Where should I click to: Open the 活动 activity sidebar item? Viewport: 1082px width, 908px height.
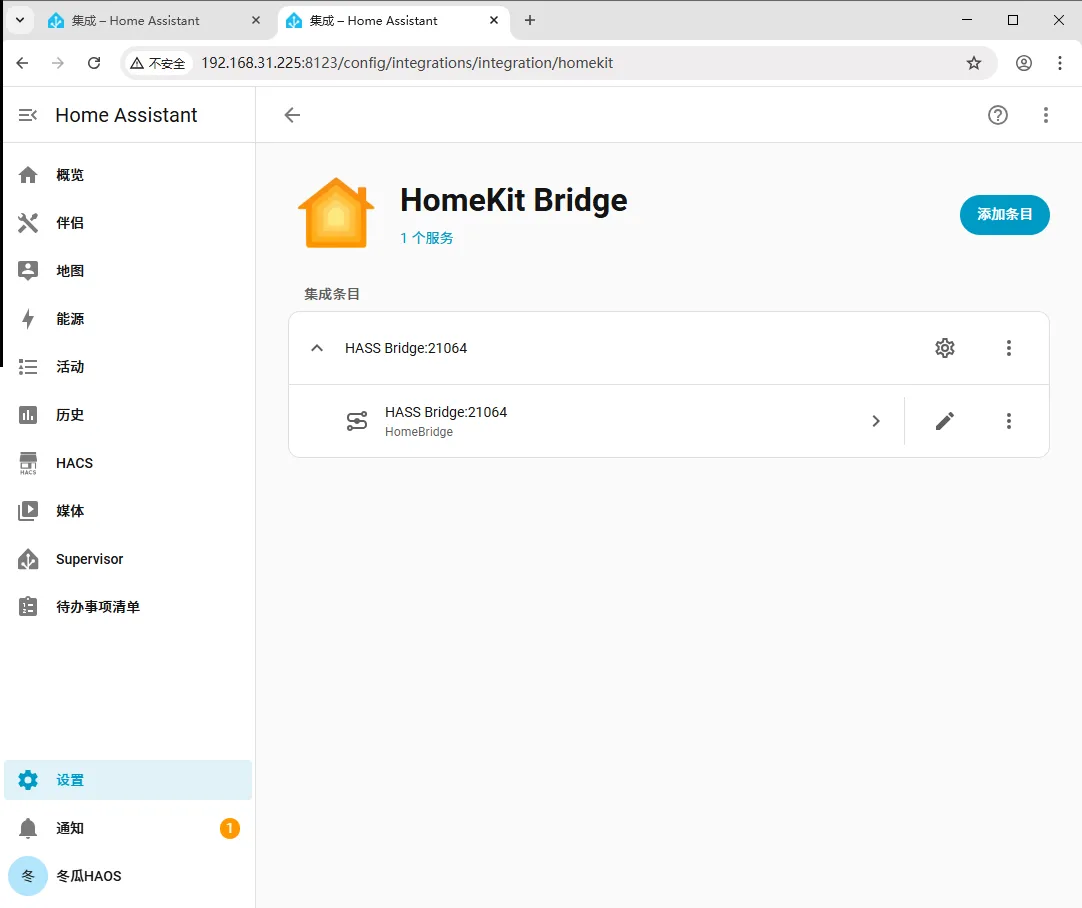(x=128, y=367)
